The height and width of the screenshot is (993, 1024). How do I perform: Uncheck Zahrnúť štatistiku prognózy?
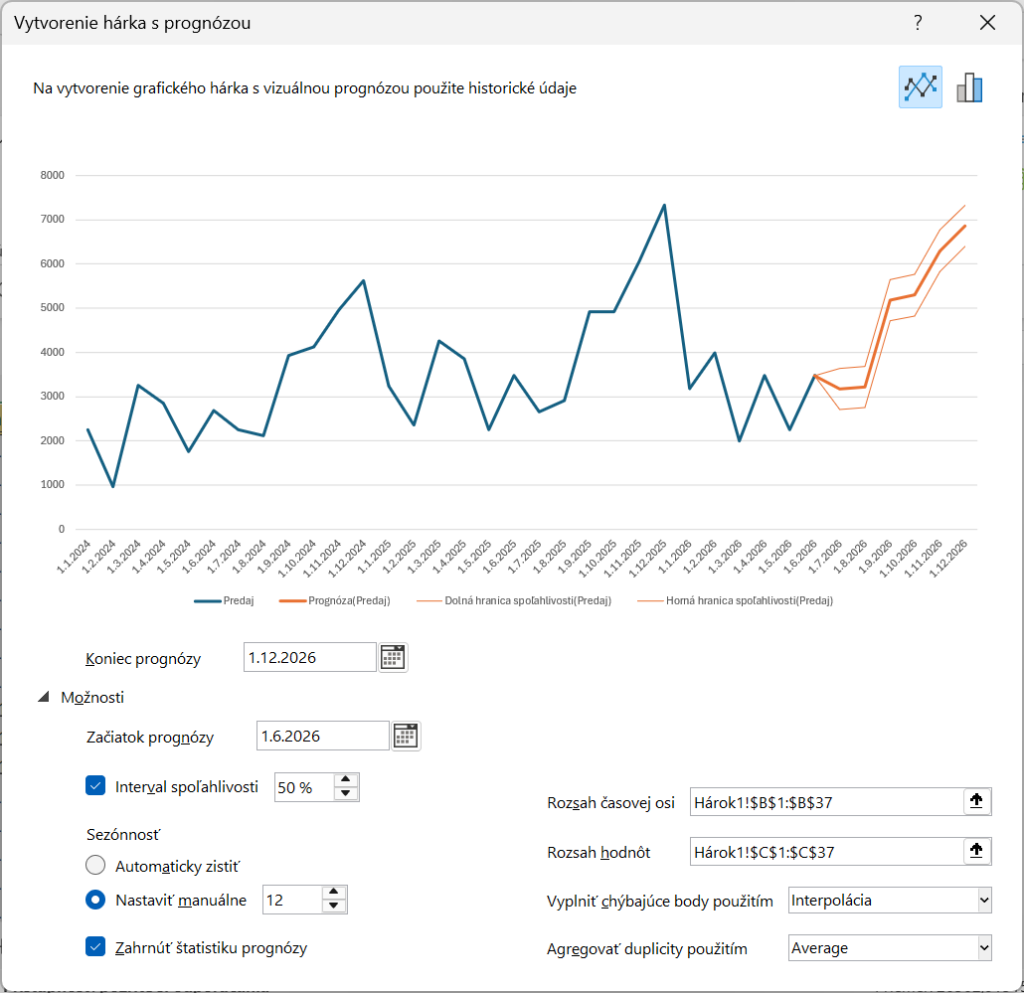pyautogui.click(x=96, y=947)
